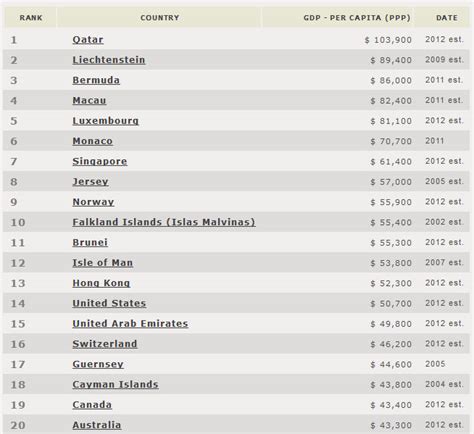The height and width of the screenshot is (434, 474).
Task: Click the $ 55,900 Norway value
Action: point(391,202)
